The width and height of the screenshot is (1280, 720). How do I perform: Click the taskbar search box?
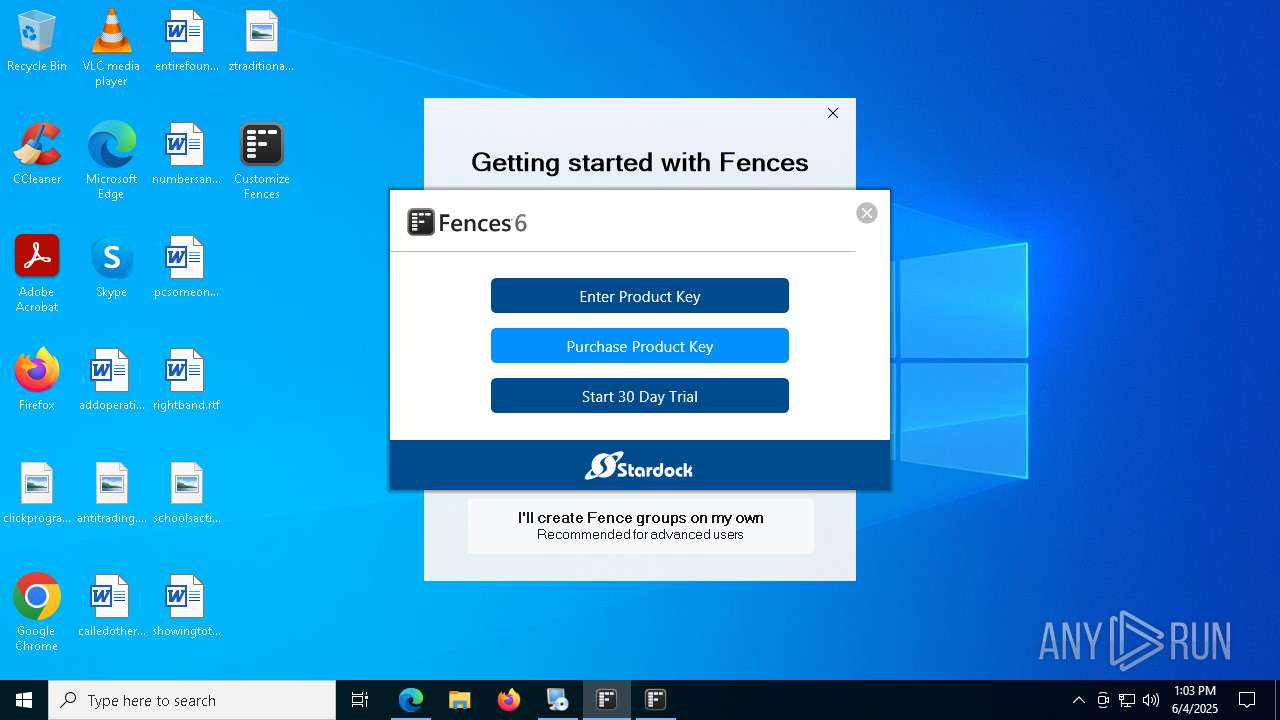pos(192,700)
